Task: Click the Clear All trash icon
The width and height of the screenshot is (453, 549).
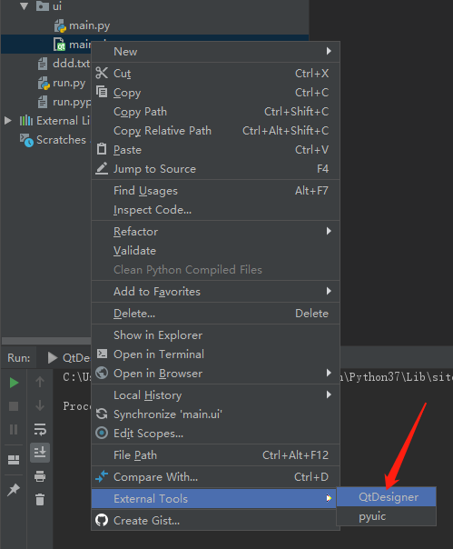Action: click(x=40, y=499)
